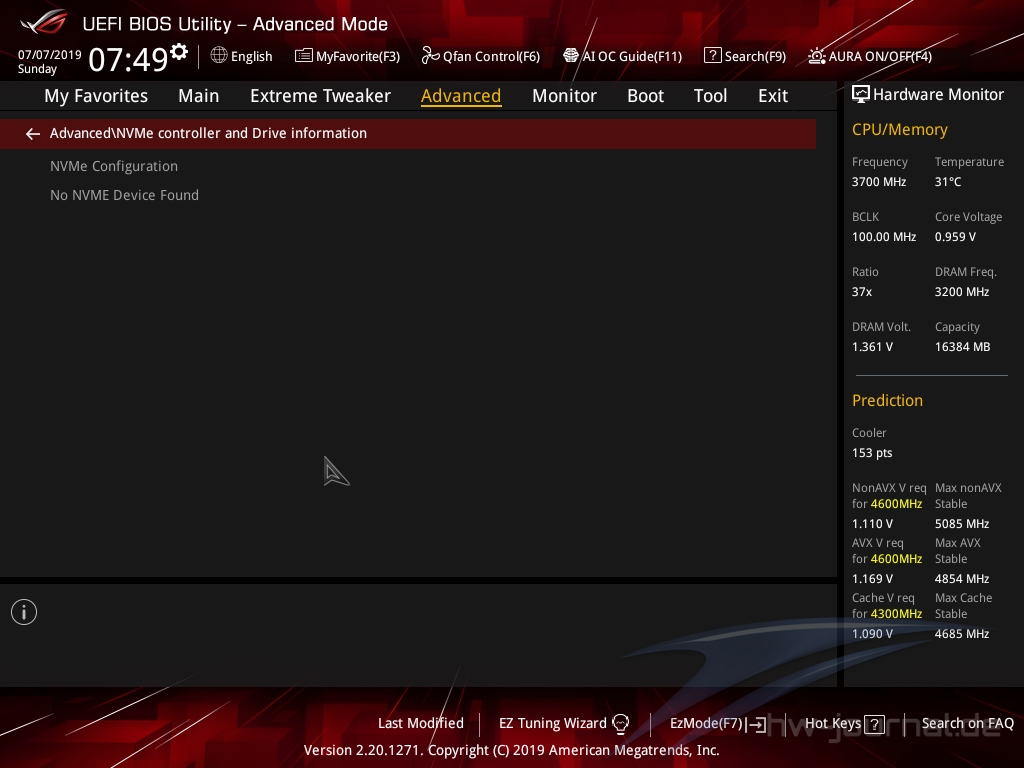
Task: Toggle AURA ON/OFF(F4)
Action: pyautogui.click(x=880, y=57)
